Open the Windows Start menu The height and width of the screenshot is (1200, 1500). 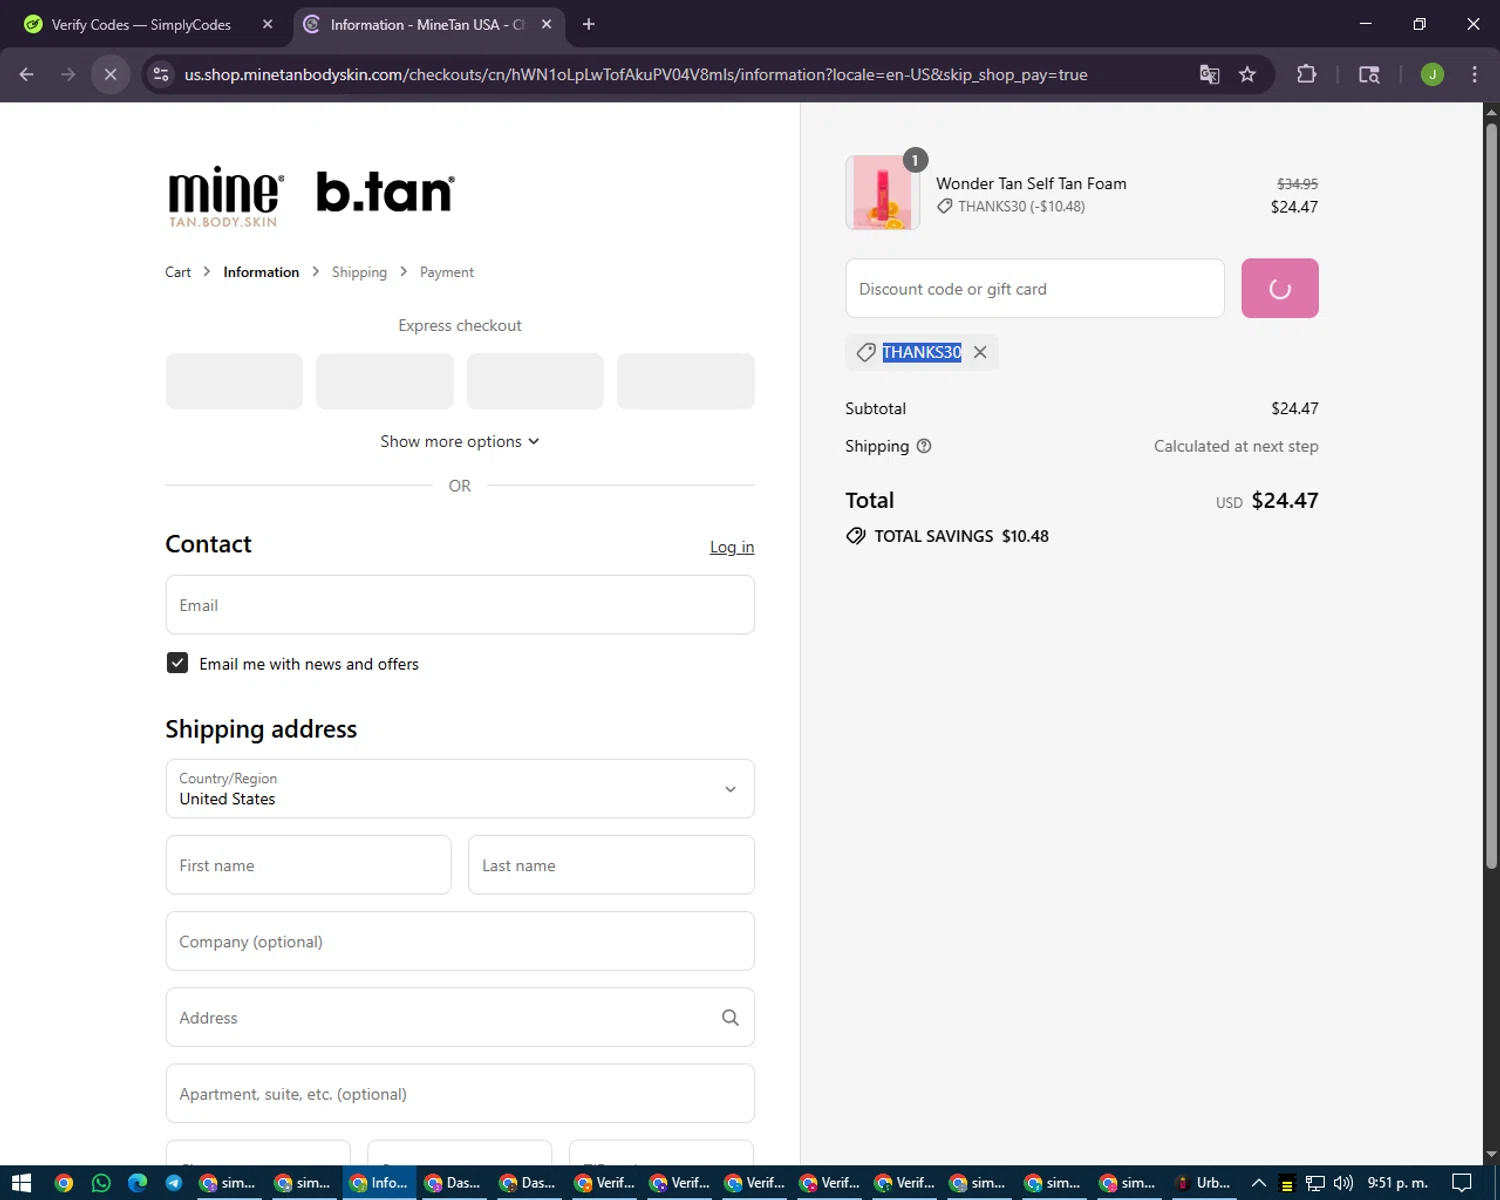(21, 1183)
